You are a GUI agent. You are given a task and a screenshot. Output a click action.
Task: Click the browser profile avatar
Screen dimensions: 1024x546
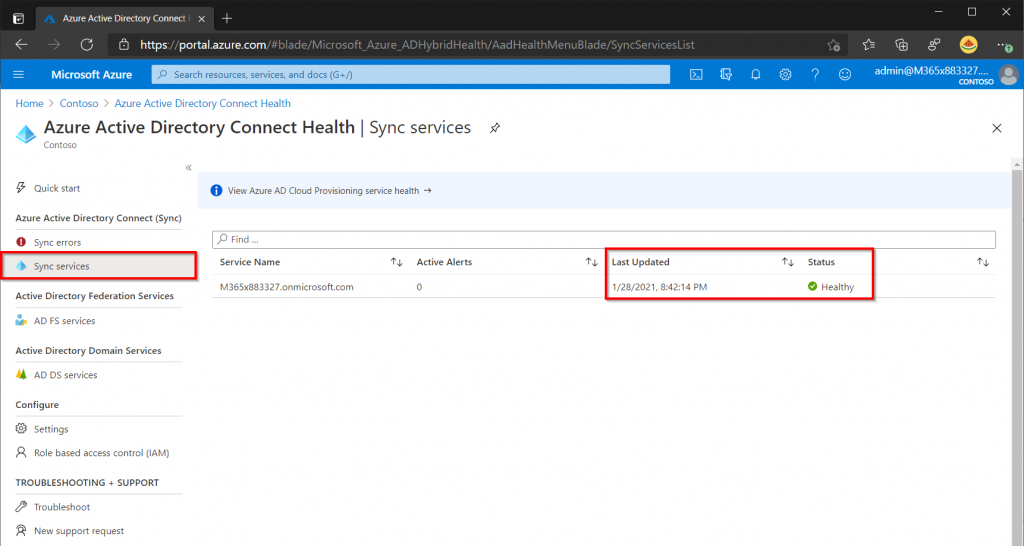coord(968,44)
